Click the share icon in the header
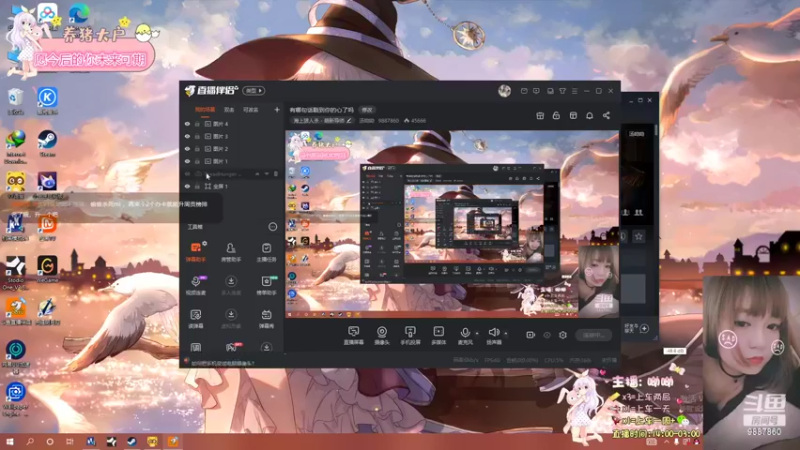 pyautogui.click(x=606, y=116)
